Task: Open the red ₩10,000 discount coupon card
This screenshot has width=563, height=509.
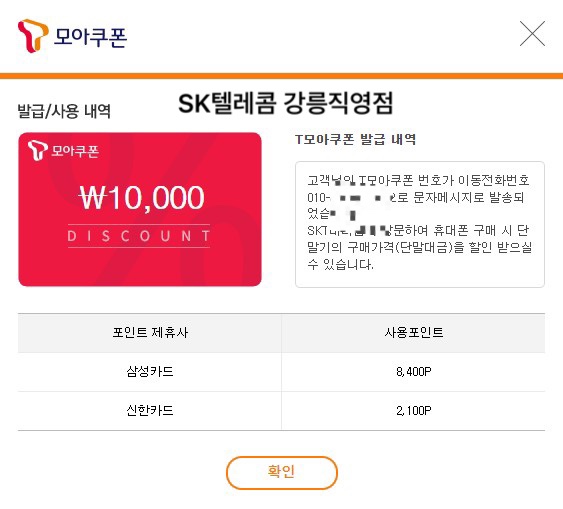Action: 140,209
